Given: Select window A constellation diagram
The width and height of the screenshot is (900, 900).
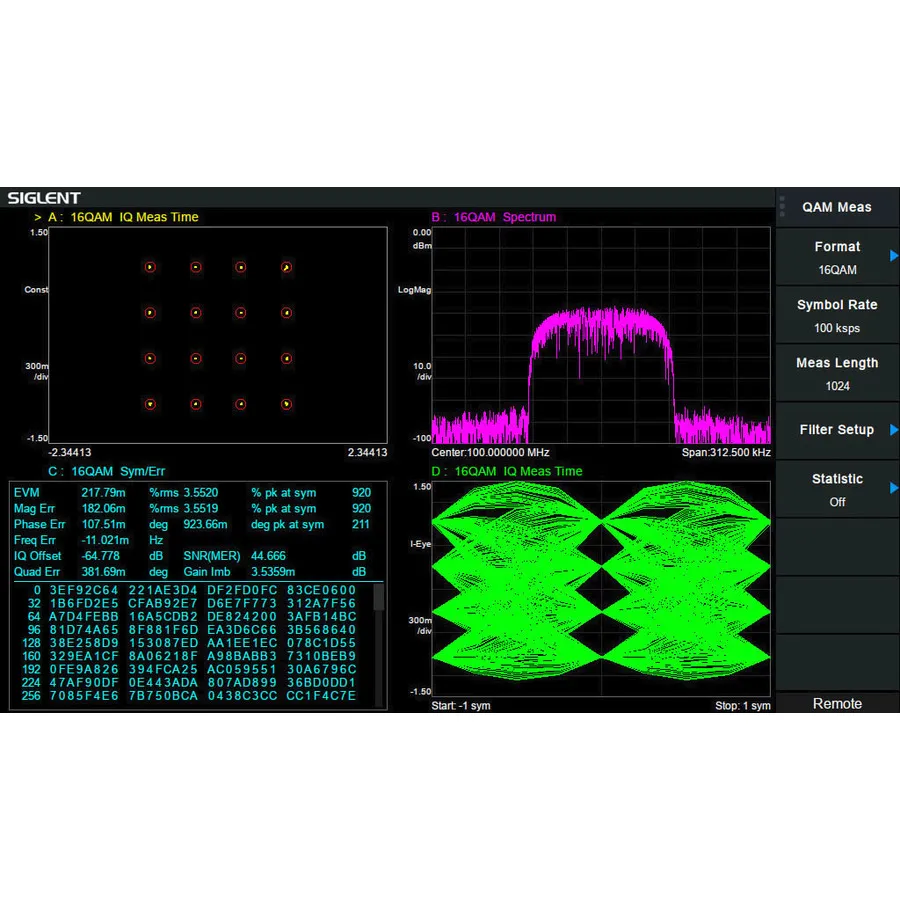Looking at the screenshot, I should [218, 335].
